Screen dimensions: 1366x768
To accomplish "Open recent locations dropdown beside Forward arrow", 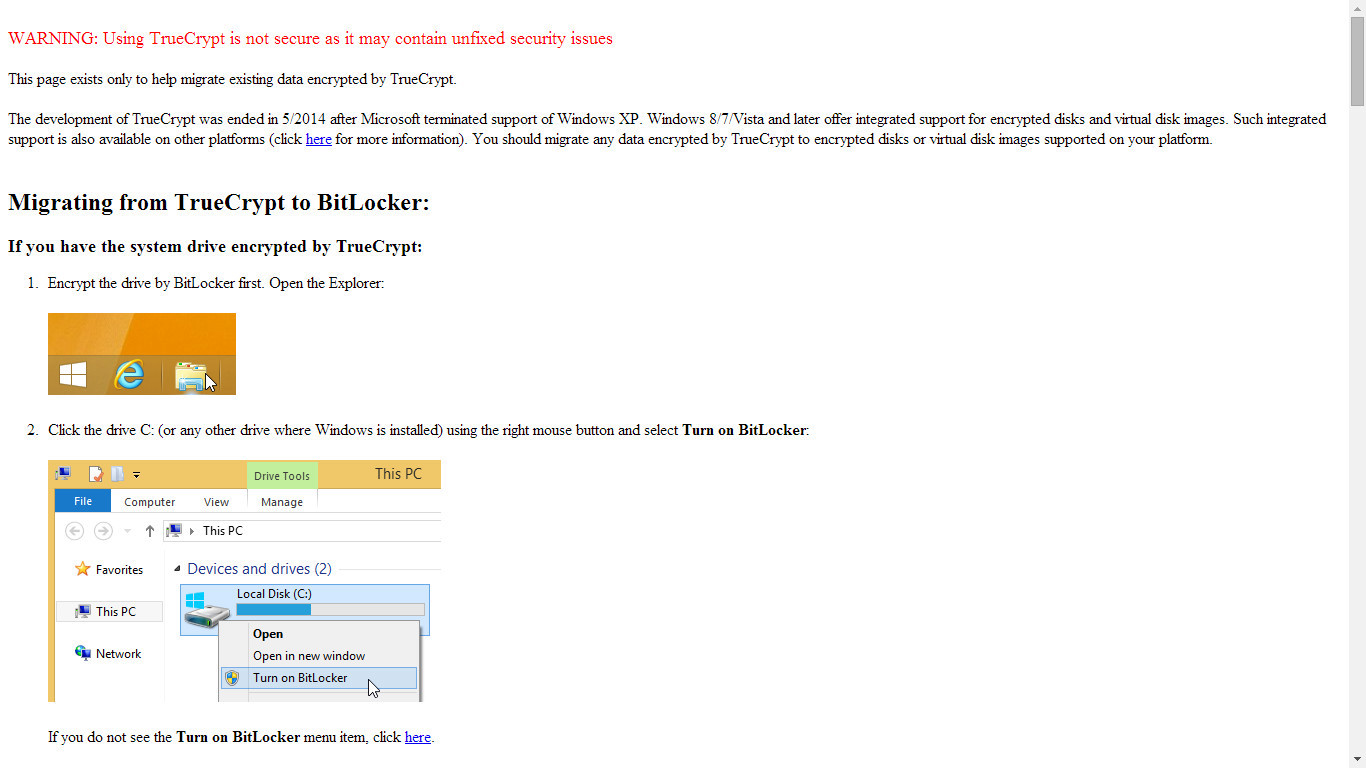I will pos(128,531).
